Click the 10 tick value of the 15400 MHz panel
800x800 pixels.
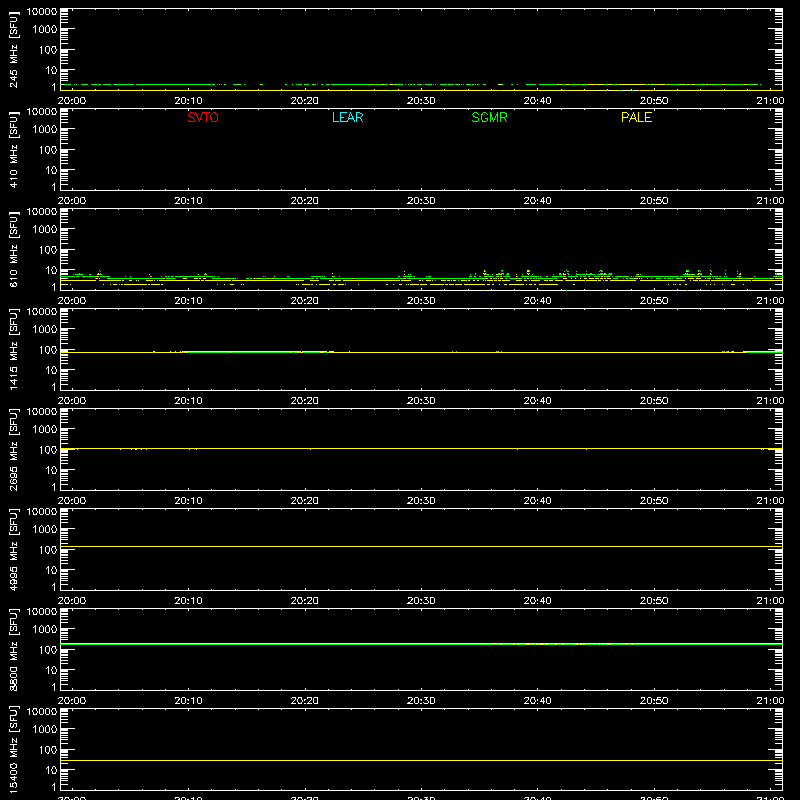pos(52,770)
